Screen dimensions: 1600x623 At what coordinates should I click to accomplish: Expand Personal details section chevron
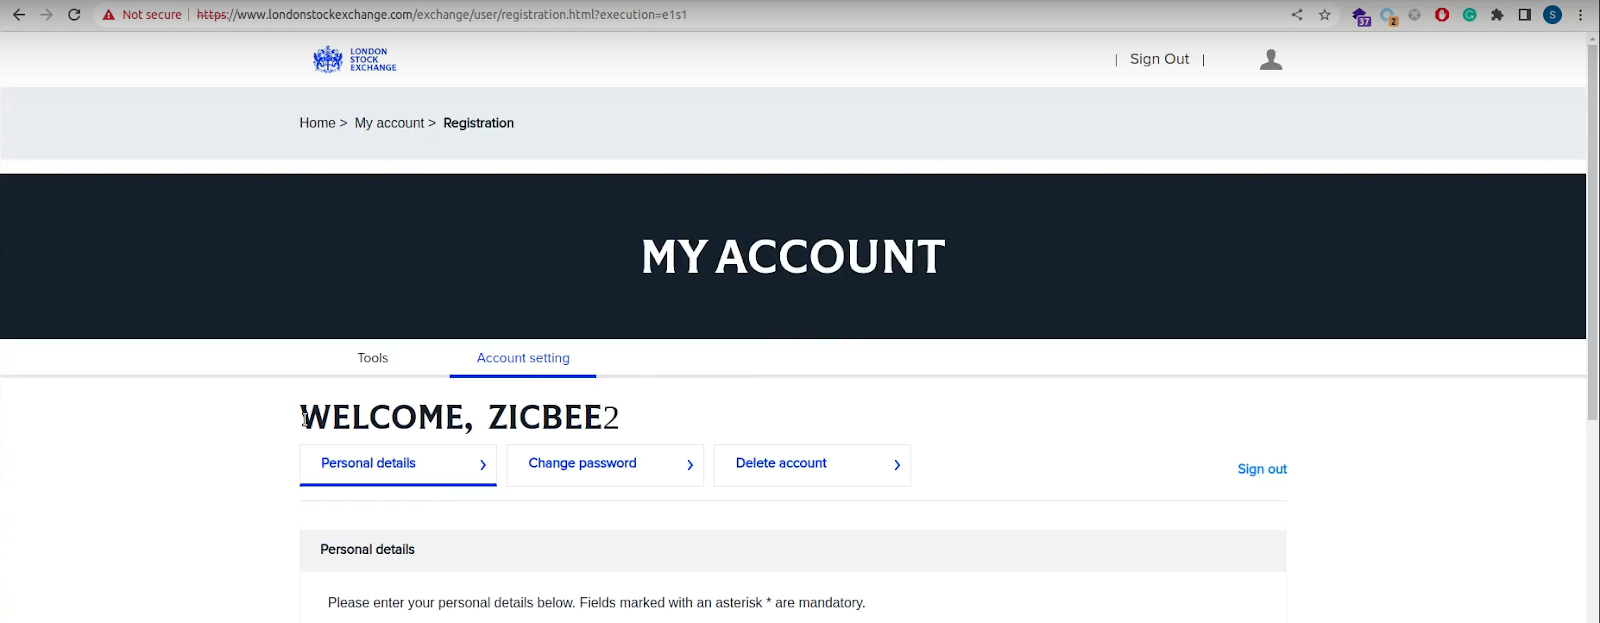[483, 465]
